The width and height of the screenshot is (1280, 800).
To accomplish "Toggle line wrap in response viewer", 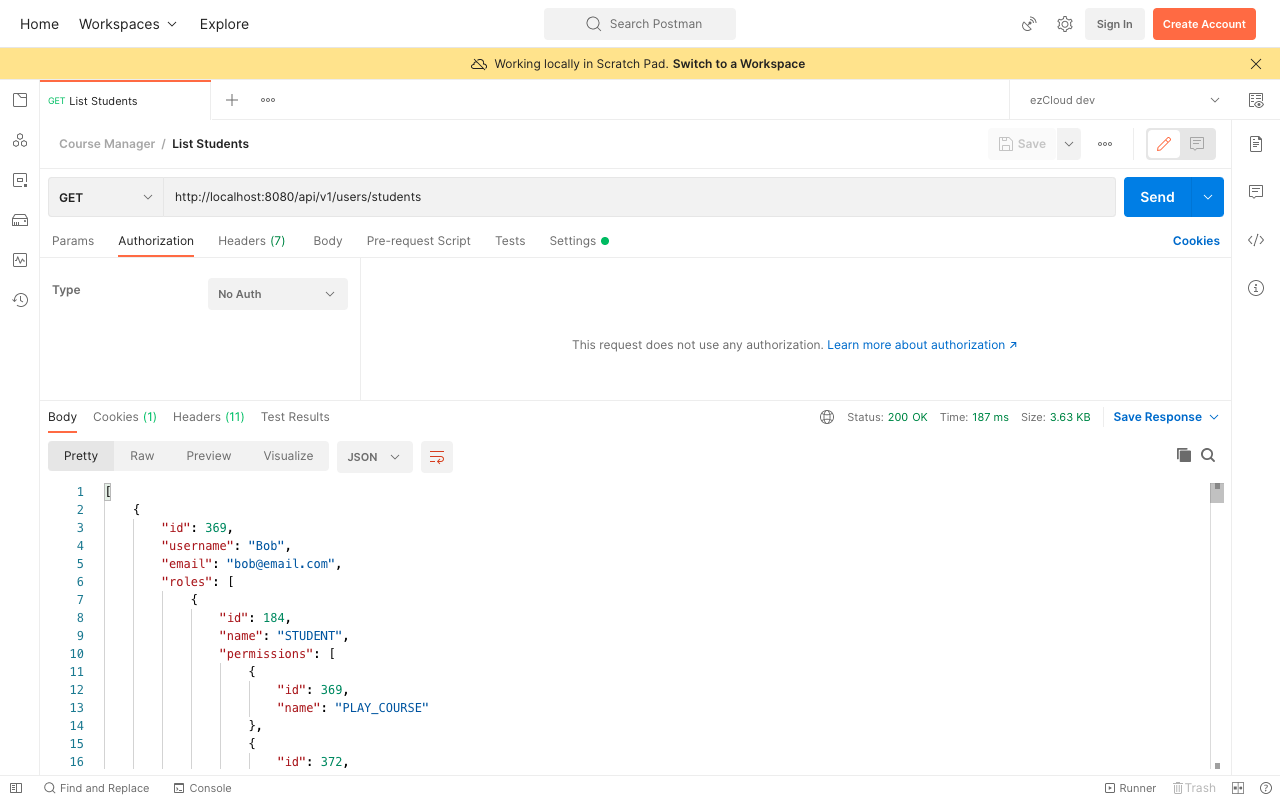I will [437, 457].
